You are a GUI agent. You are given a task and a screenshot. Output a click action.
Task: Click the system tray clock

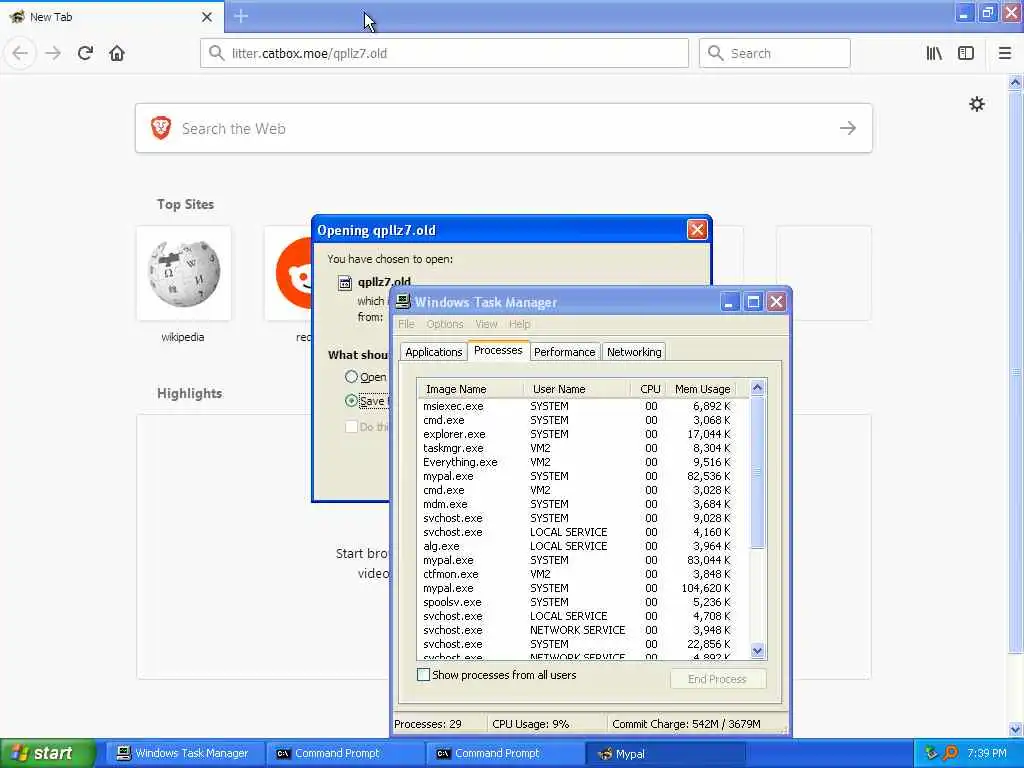pos(987,753)
